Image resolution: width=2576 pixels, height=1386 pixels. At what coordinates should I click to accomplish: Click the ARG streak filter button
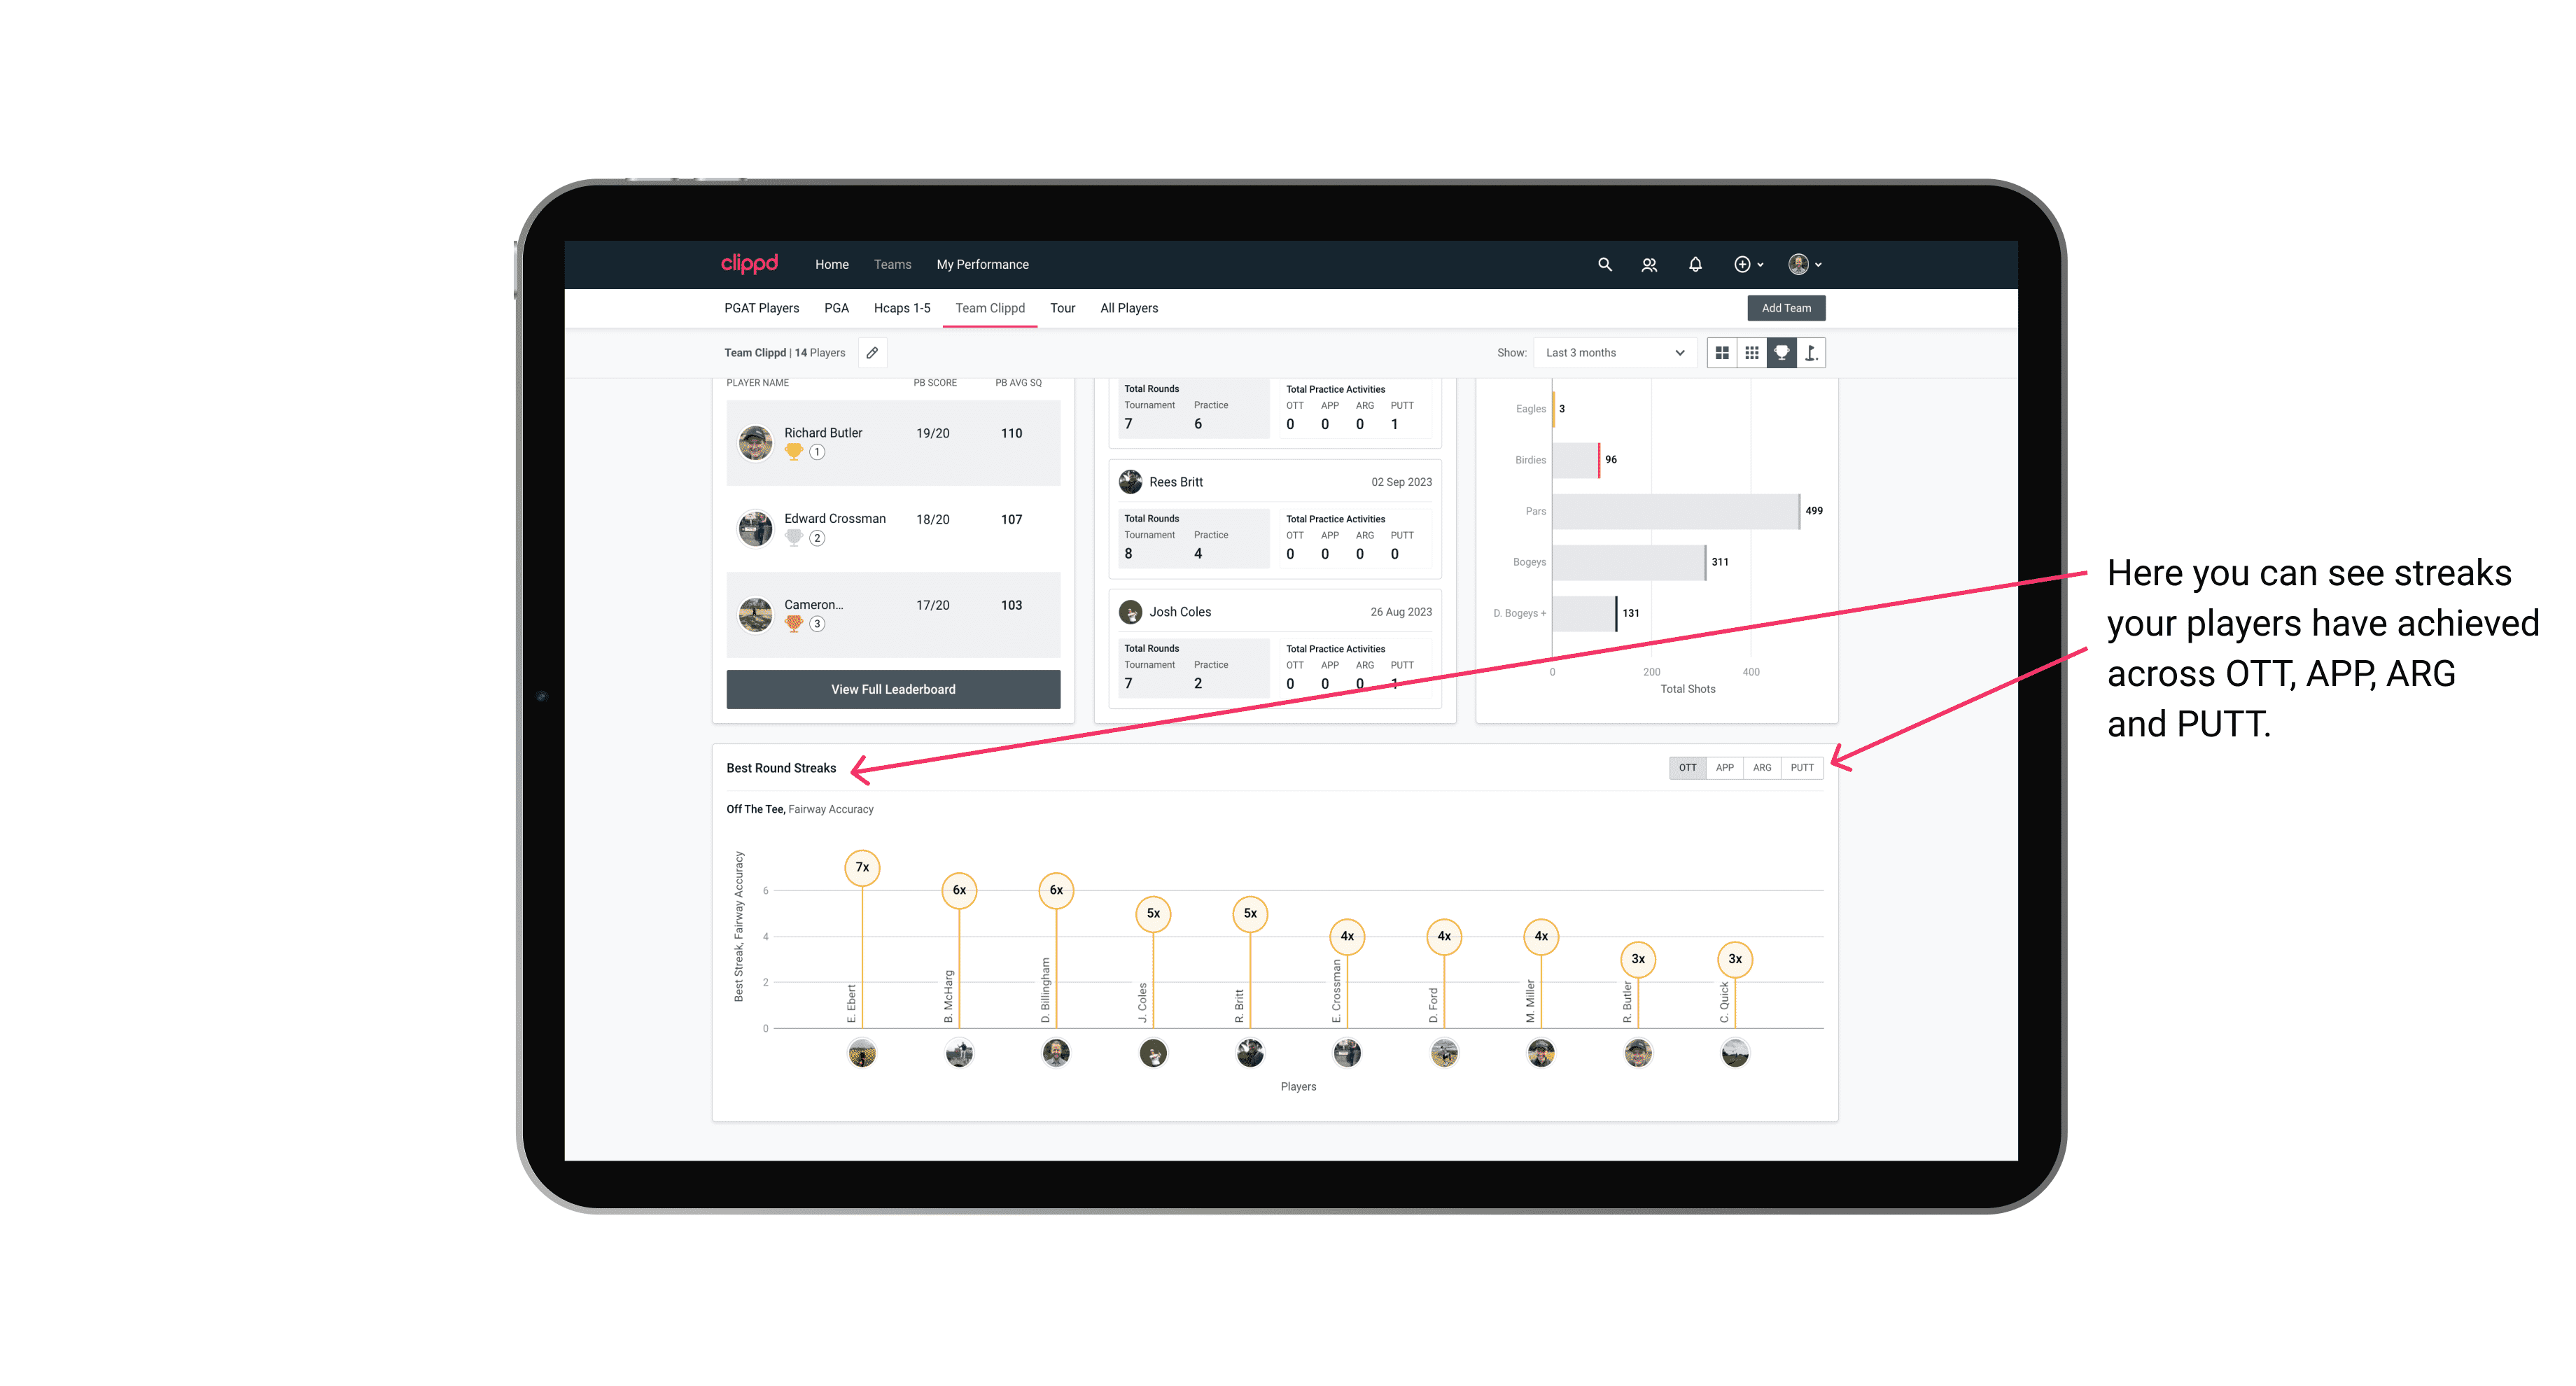click(x=1763, y=766)
